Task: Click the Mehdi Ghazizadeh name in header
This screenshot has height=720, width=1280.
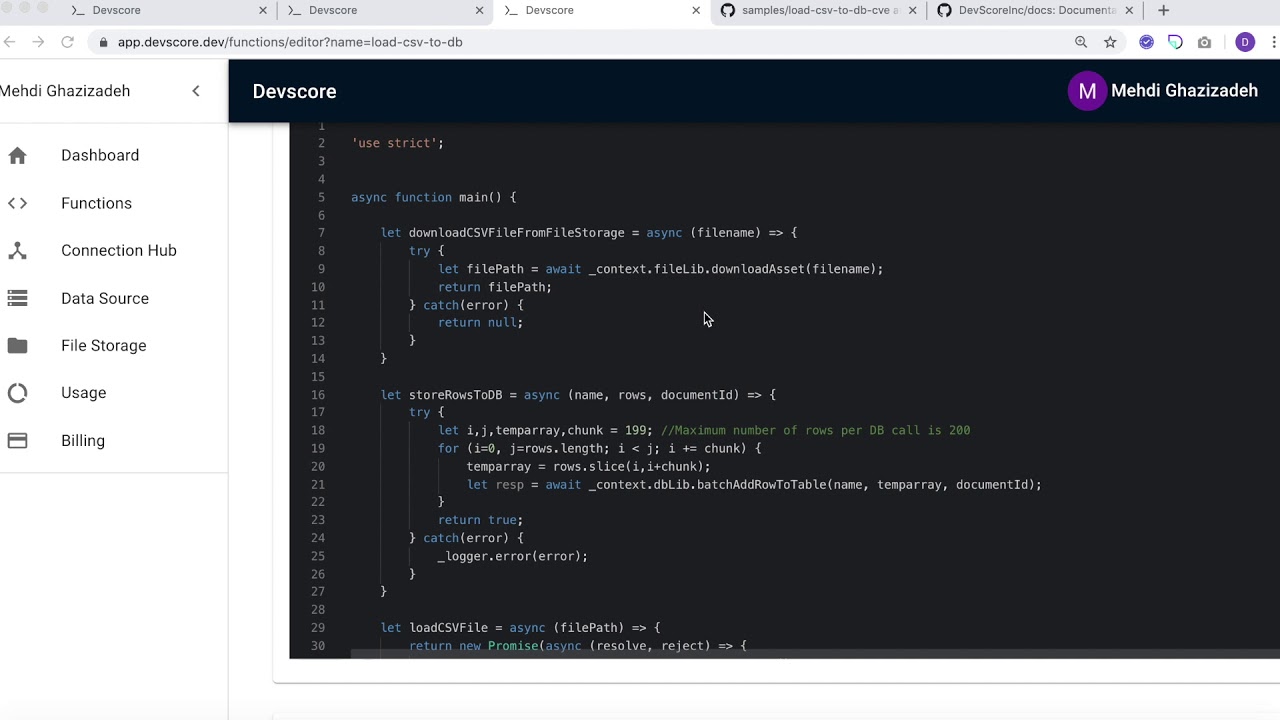Action: 1184,91
